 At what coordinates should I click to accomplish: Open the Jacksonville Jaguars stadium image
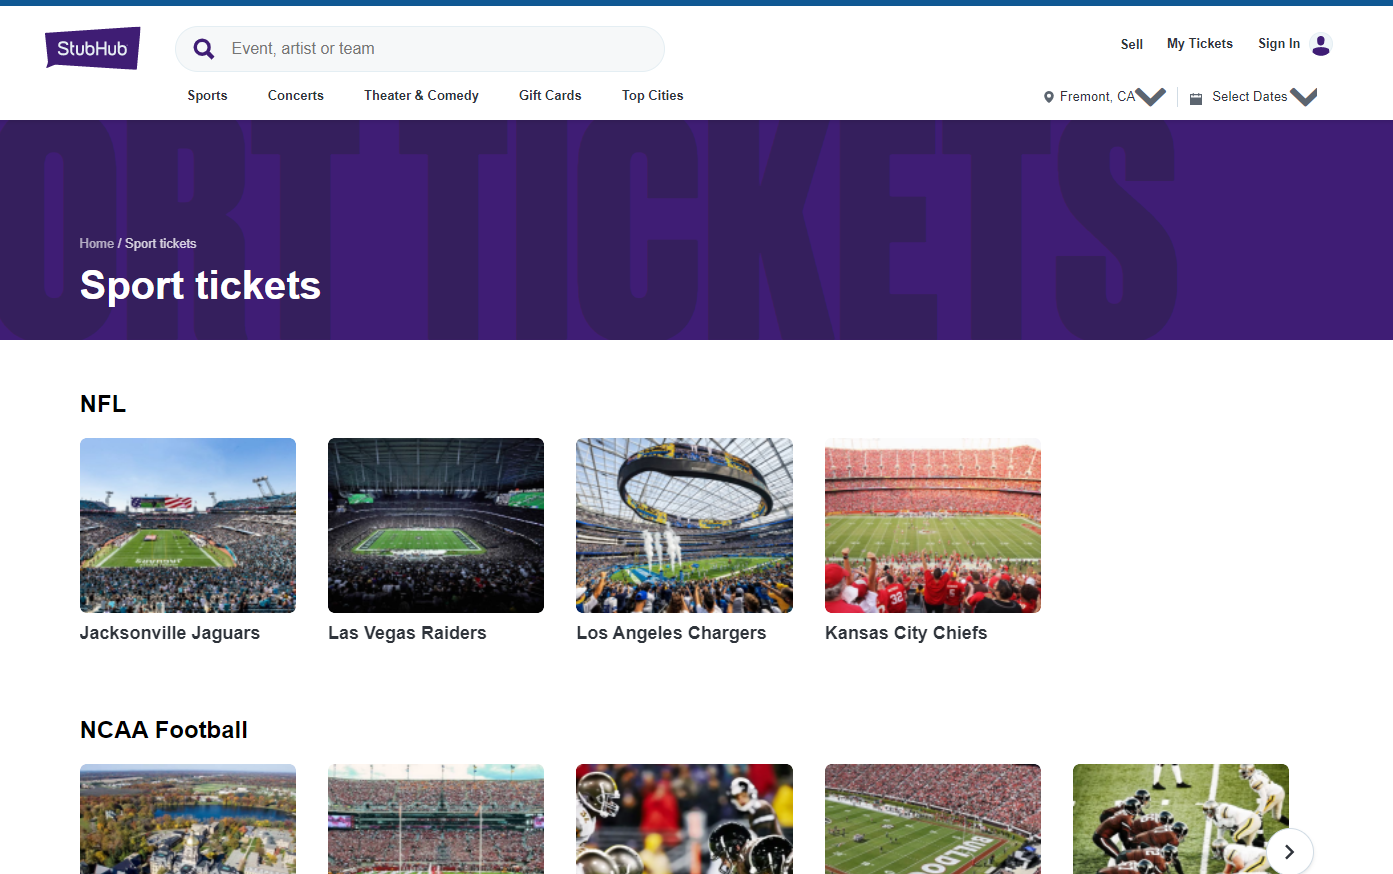click(x=188, y=525)
